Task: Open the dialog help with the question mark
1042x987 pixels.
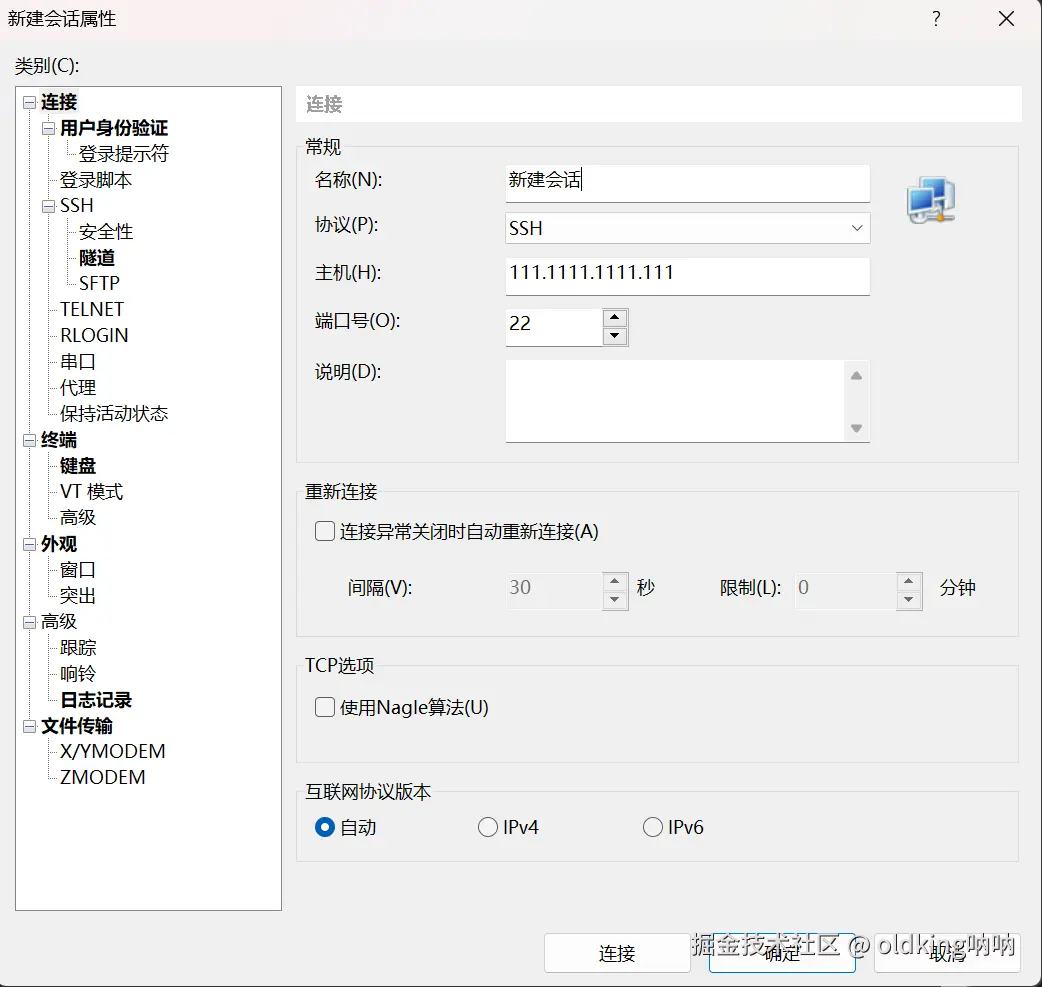Action: pyautogui.click(x=936, y=18)
